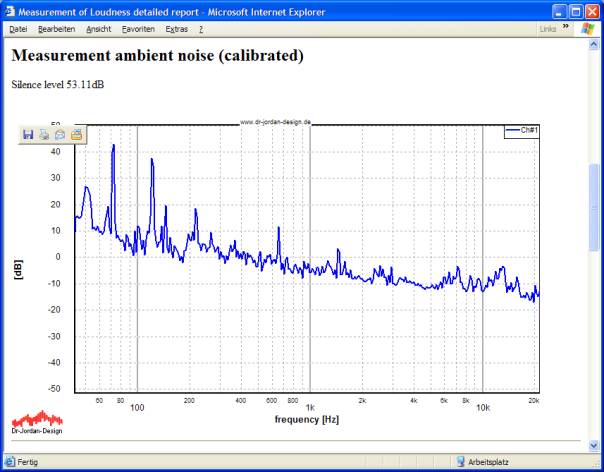
Task: Click the Arbeitsplatz zone icon in status bar
Action: 461,462
